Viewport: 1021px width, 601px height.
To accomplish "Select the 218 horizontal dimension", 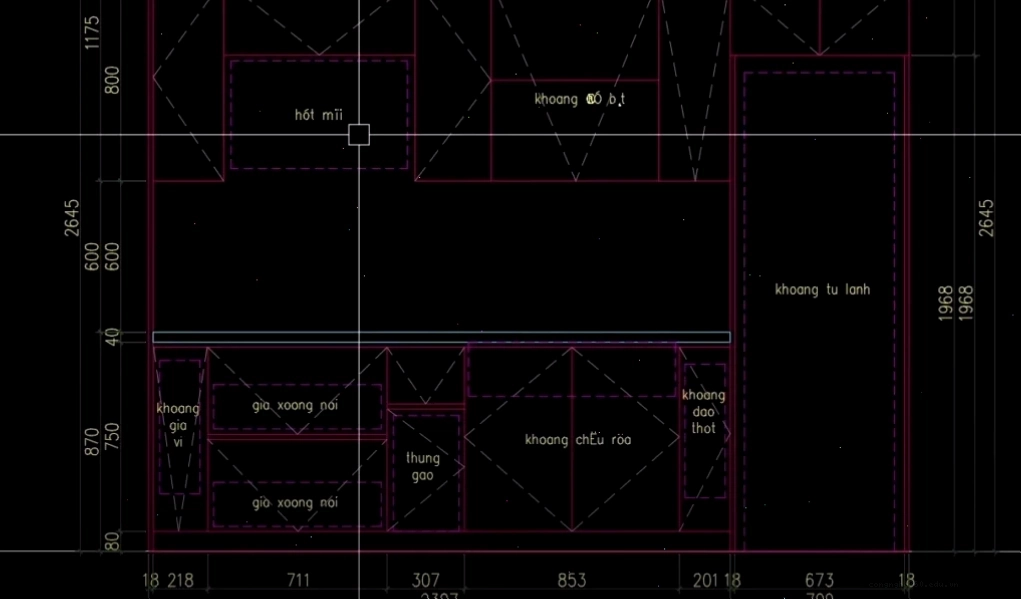I will click(180, 580).
